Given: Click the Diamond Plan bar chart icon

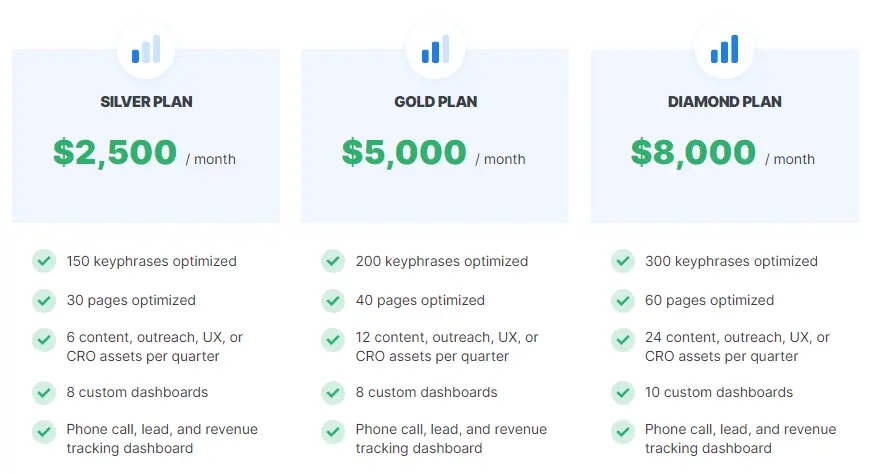Looking at the screenshot, I should click(x=724, y=50).
